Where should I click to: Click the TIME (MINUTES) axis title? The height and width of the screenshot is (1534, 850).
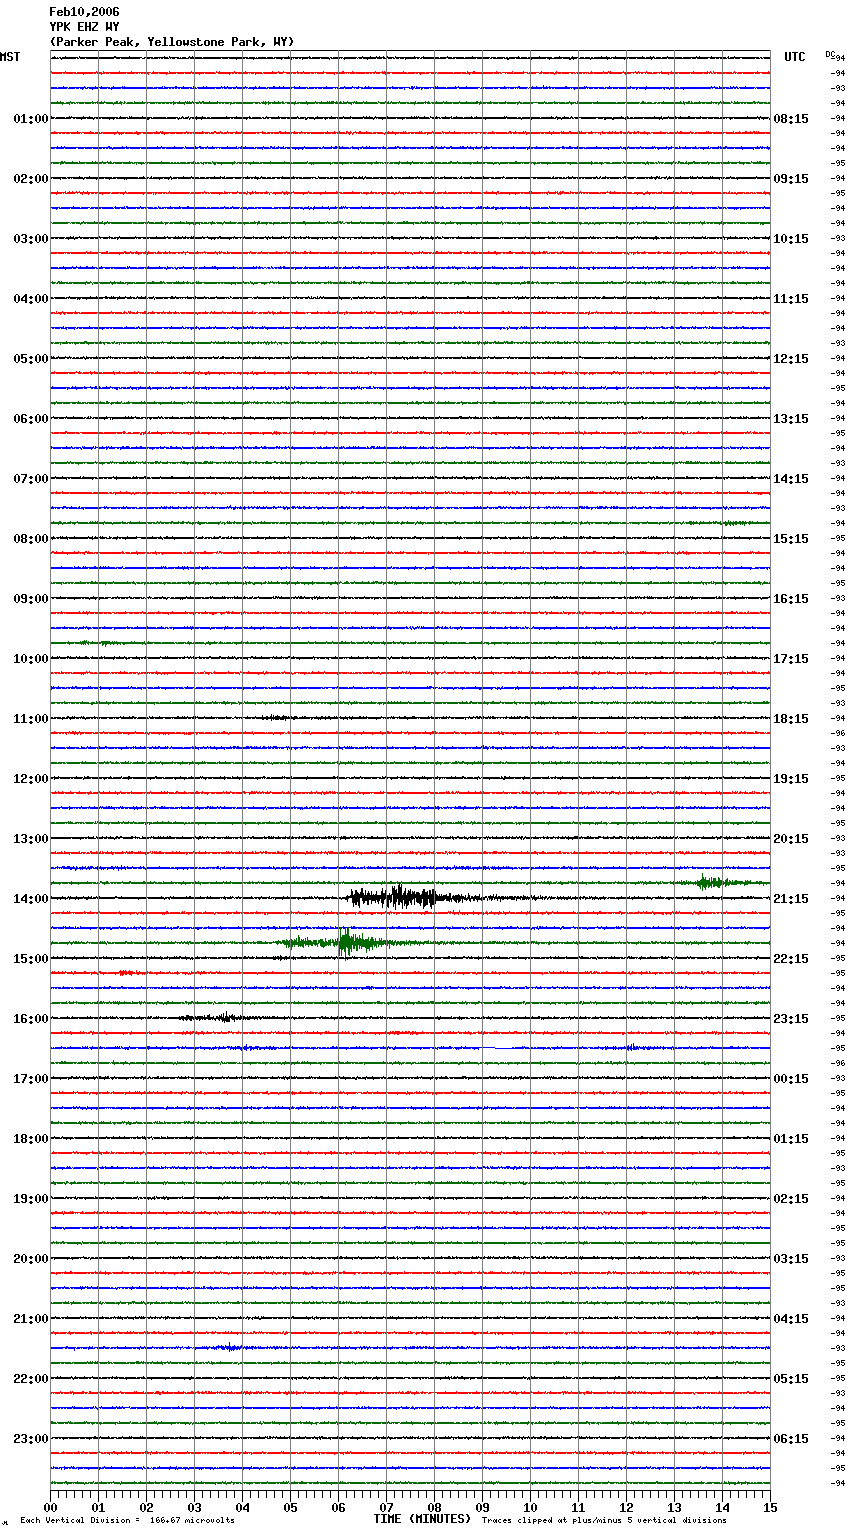422,1519
